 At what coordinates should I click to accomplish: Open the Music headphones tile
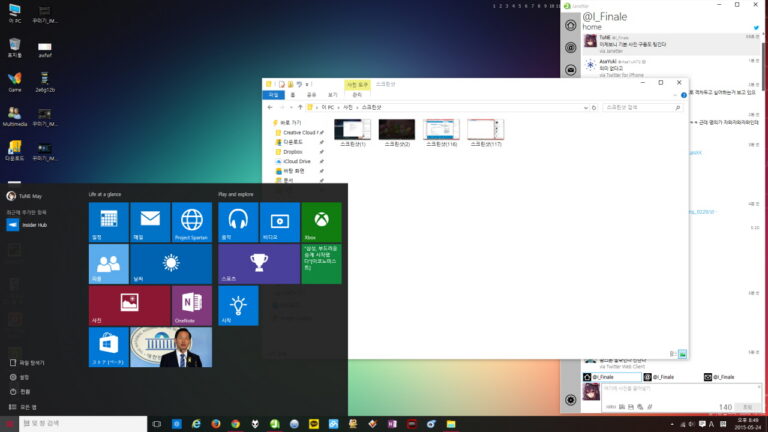click(x=238, y=222)
